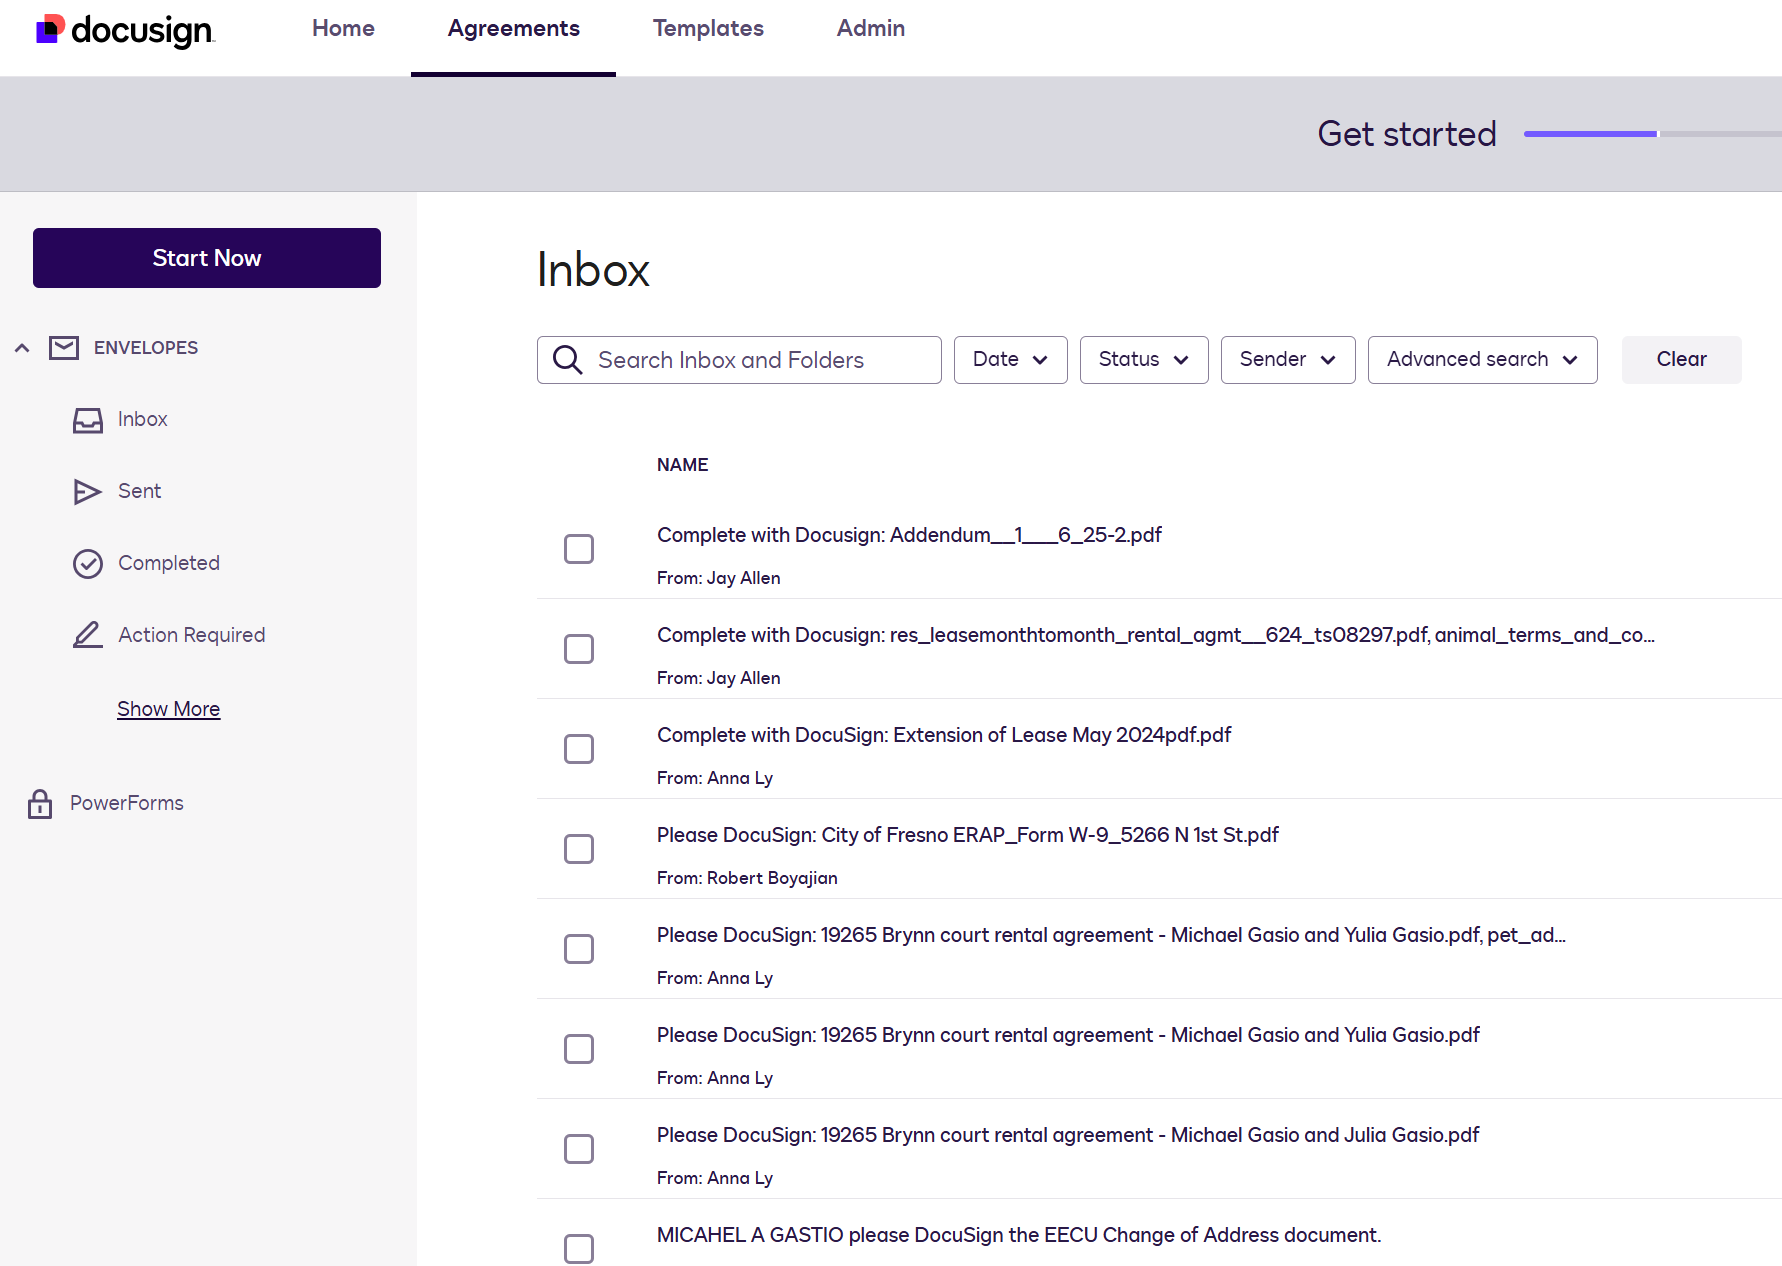The height and width of the screenshot is (1266, 1782).
Task: Click the Sent paper-plane icon
Action: tap(88, 492)
